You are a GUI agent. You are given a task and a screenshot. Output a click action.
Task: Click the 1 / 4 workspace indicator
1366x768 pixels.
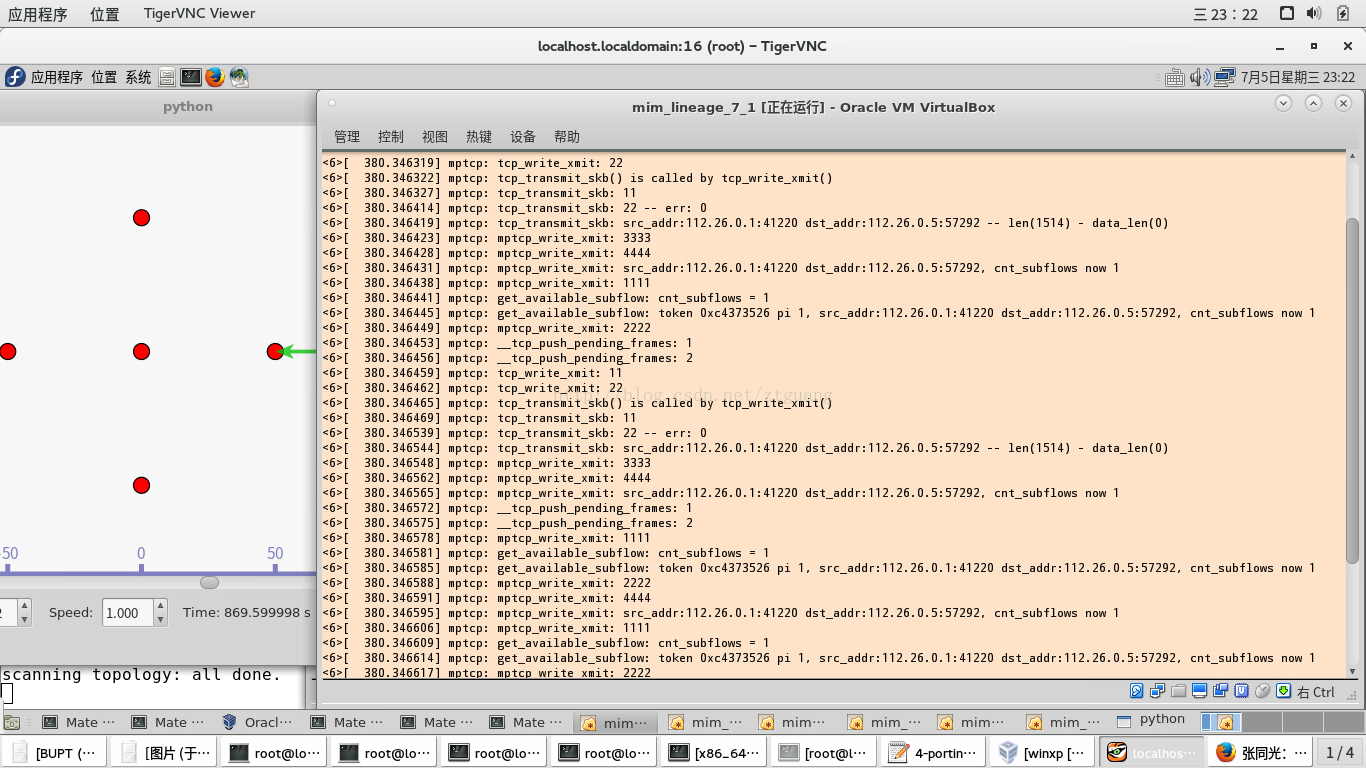[x=1340, y=753]
